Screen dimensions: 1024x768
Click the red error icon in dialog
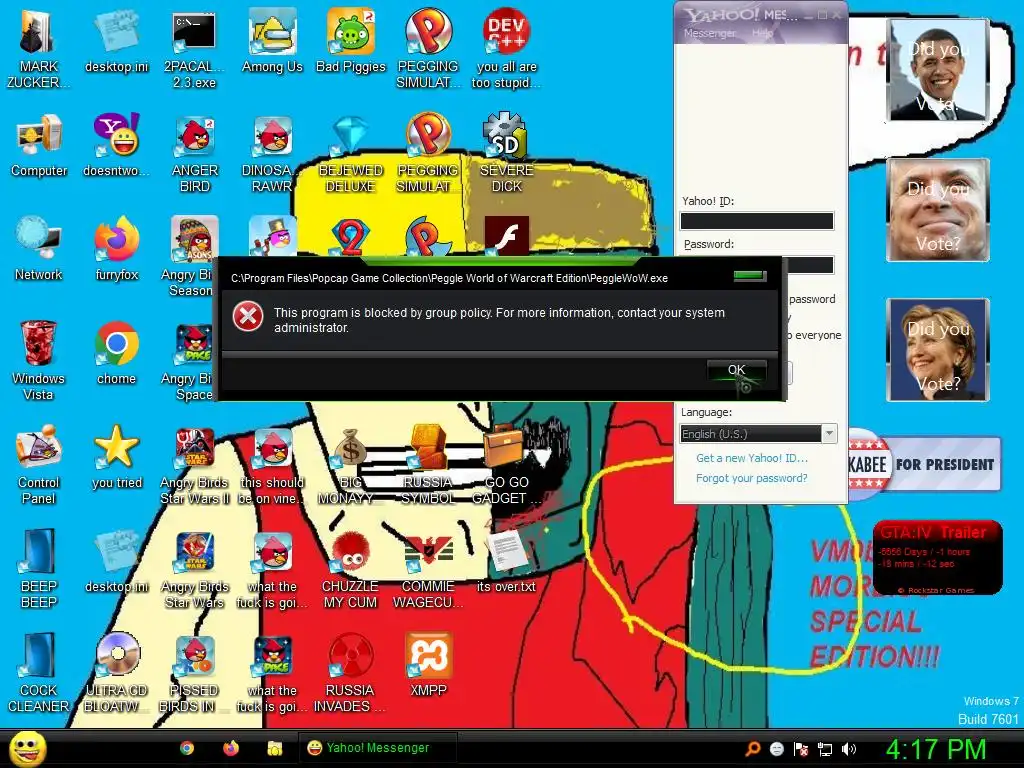tap(248, 317)
